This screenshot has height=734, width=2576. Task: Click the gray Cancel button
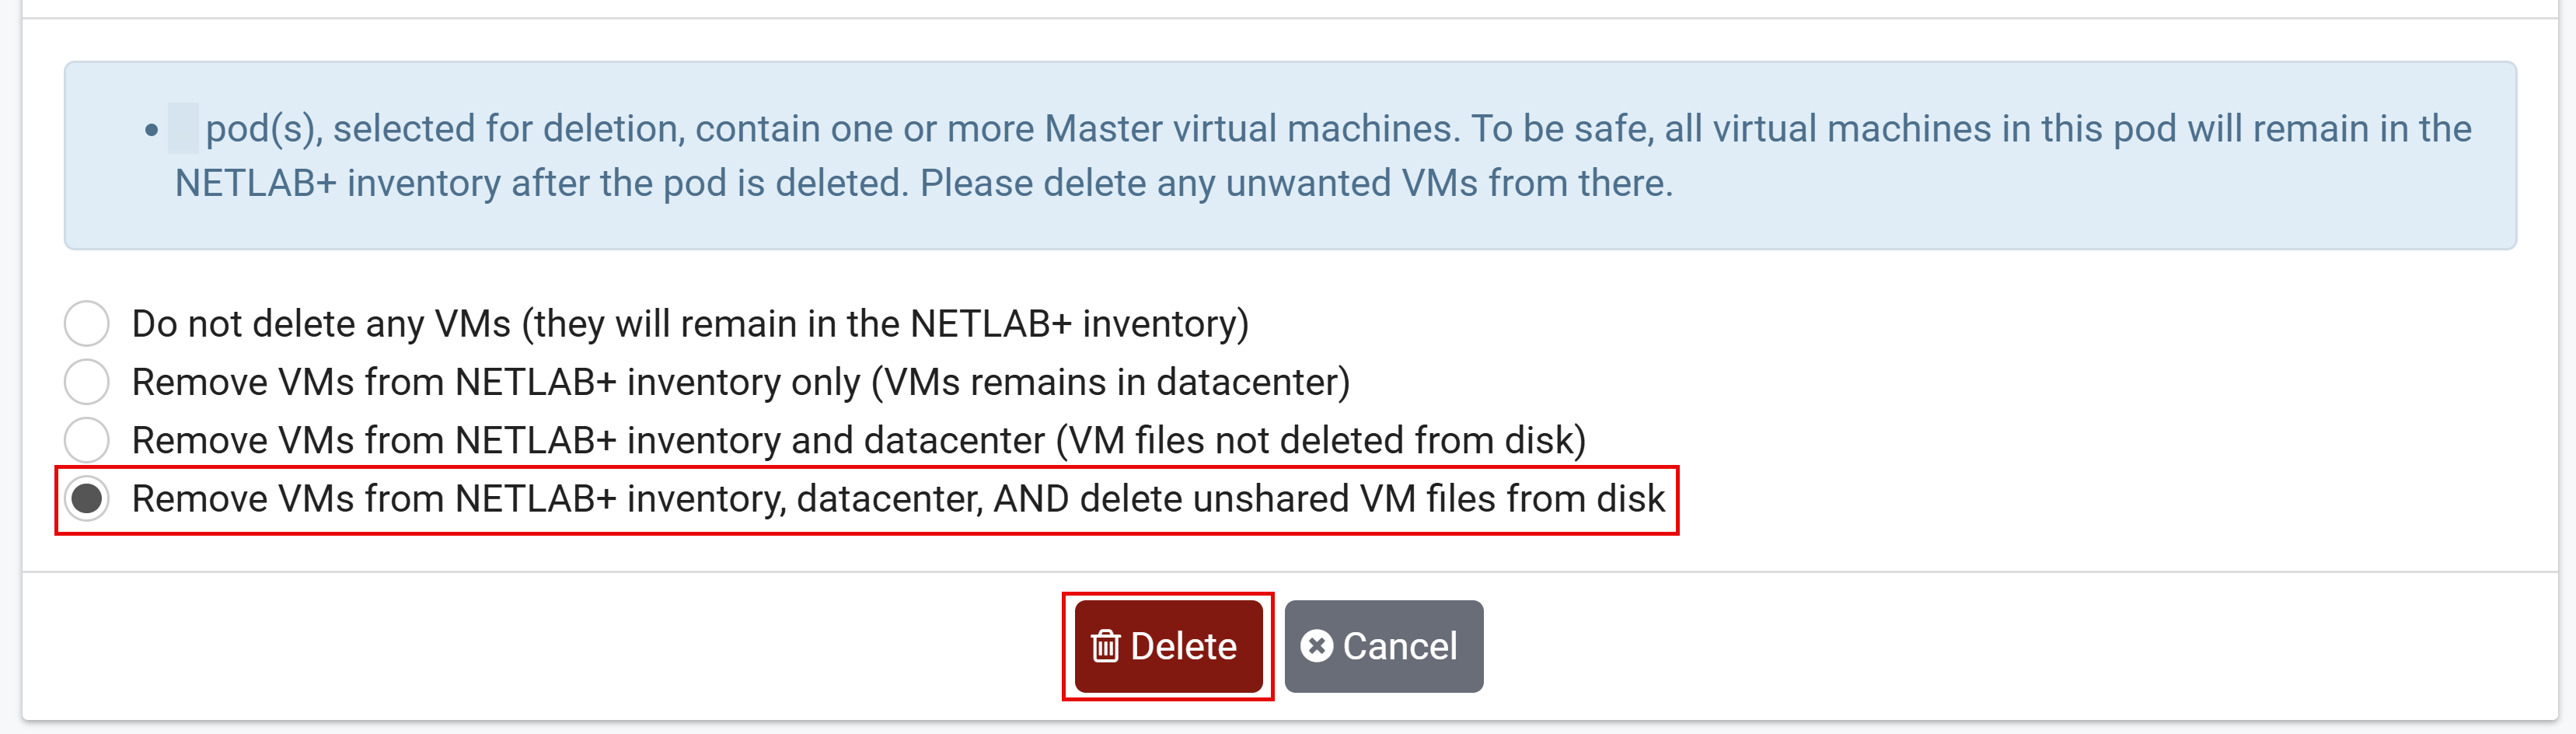click(x=1384, y=646)
